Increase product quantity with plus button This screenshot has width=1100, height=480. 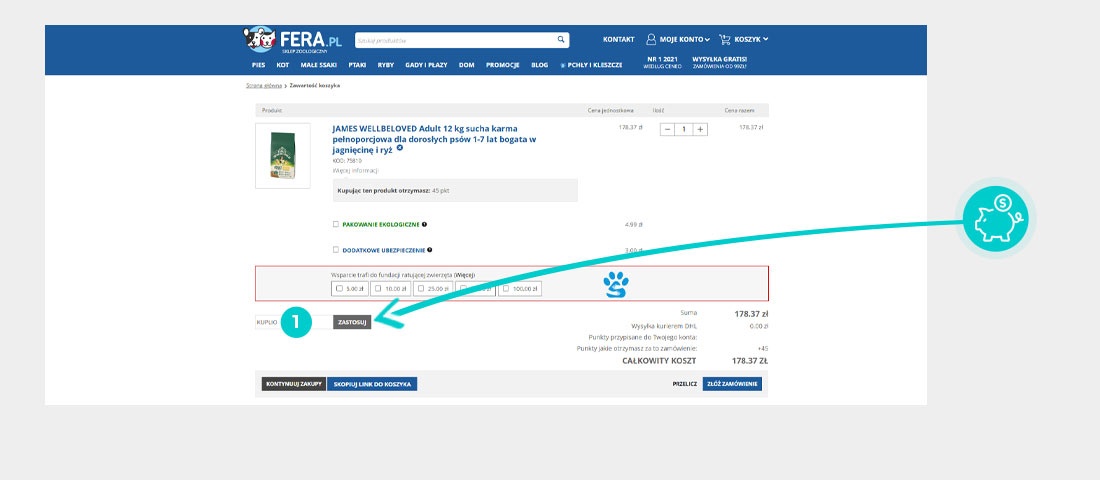(x=700, y=129)
